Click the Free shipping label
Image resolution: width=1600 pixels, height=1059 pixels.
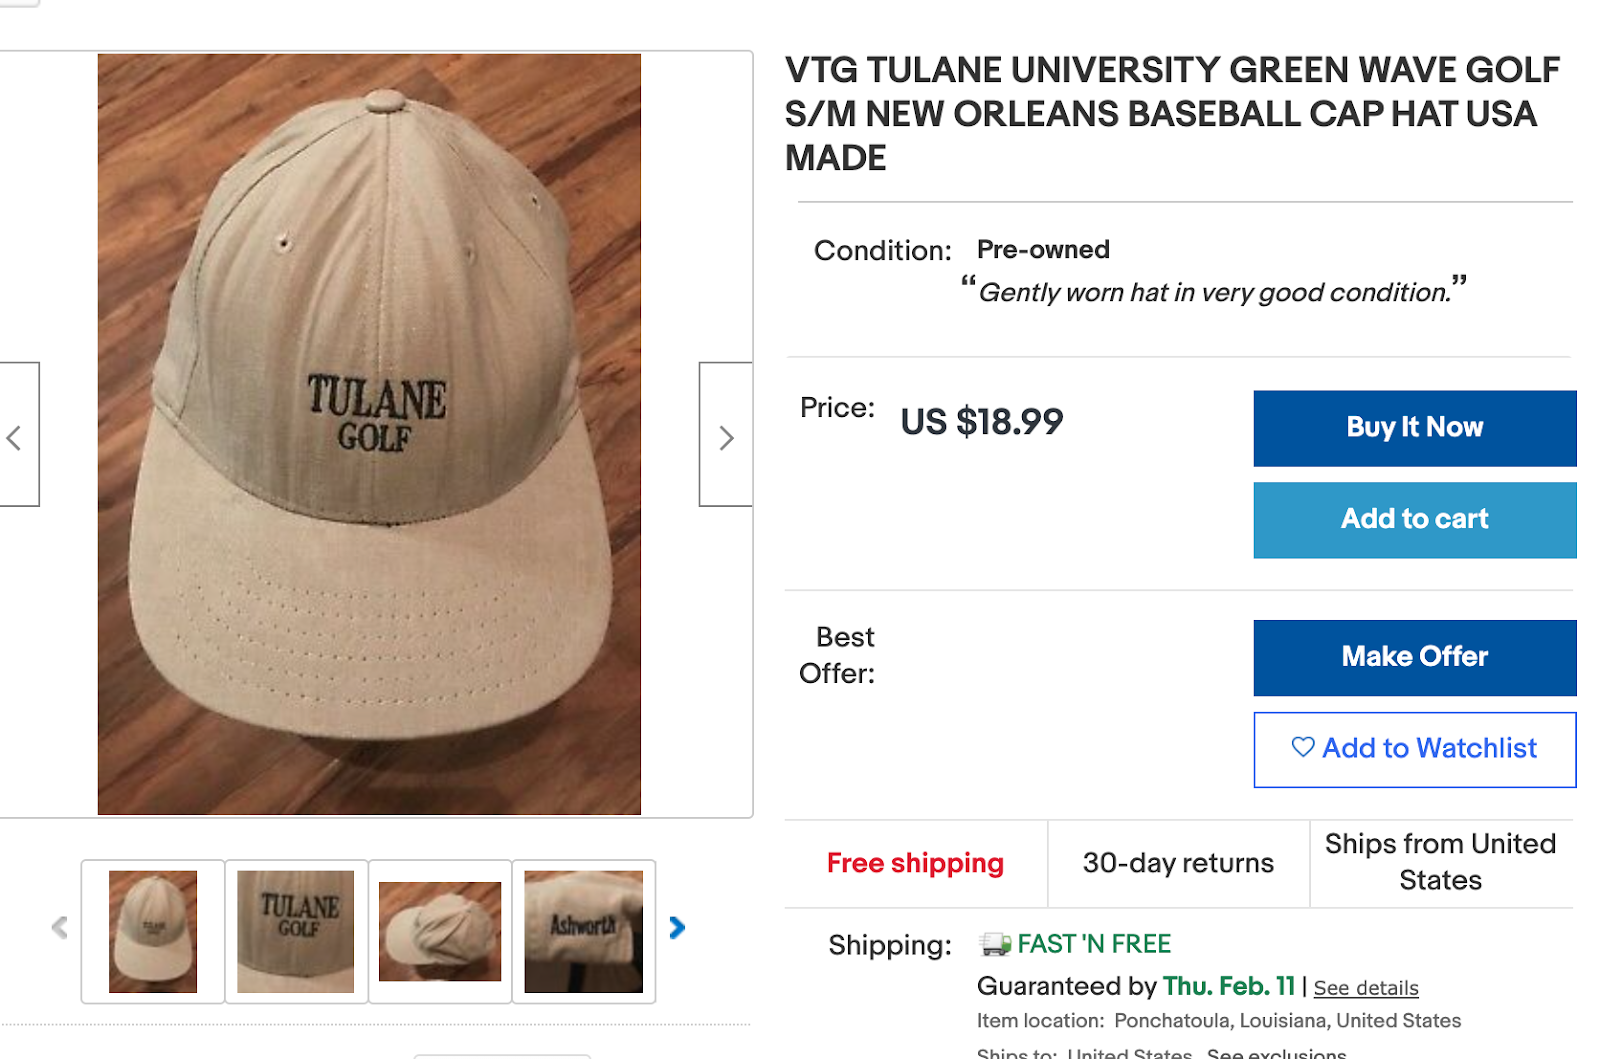point(915,863)
